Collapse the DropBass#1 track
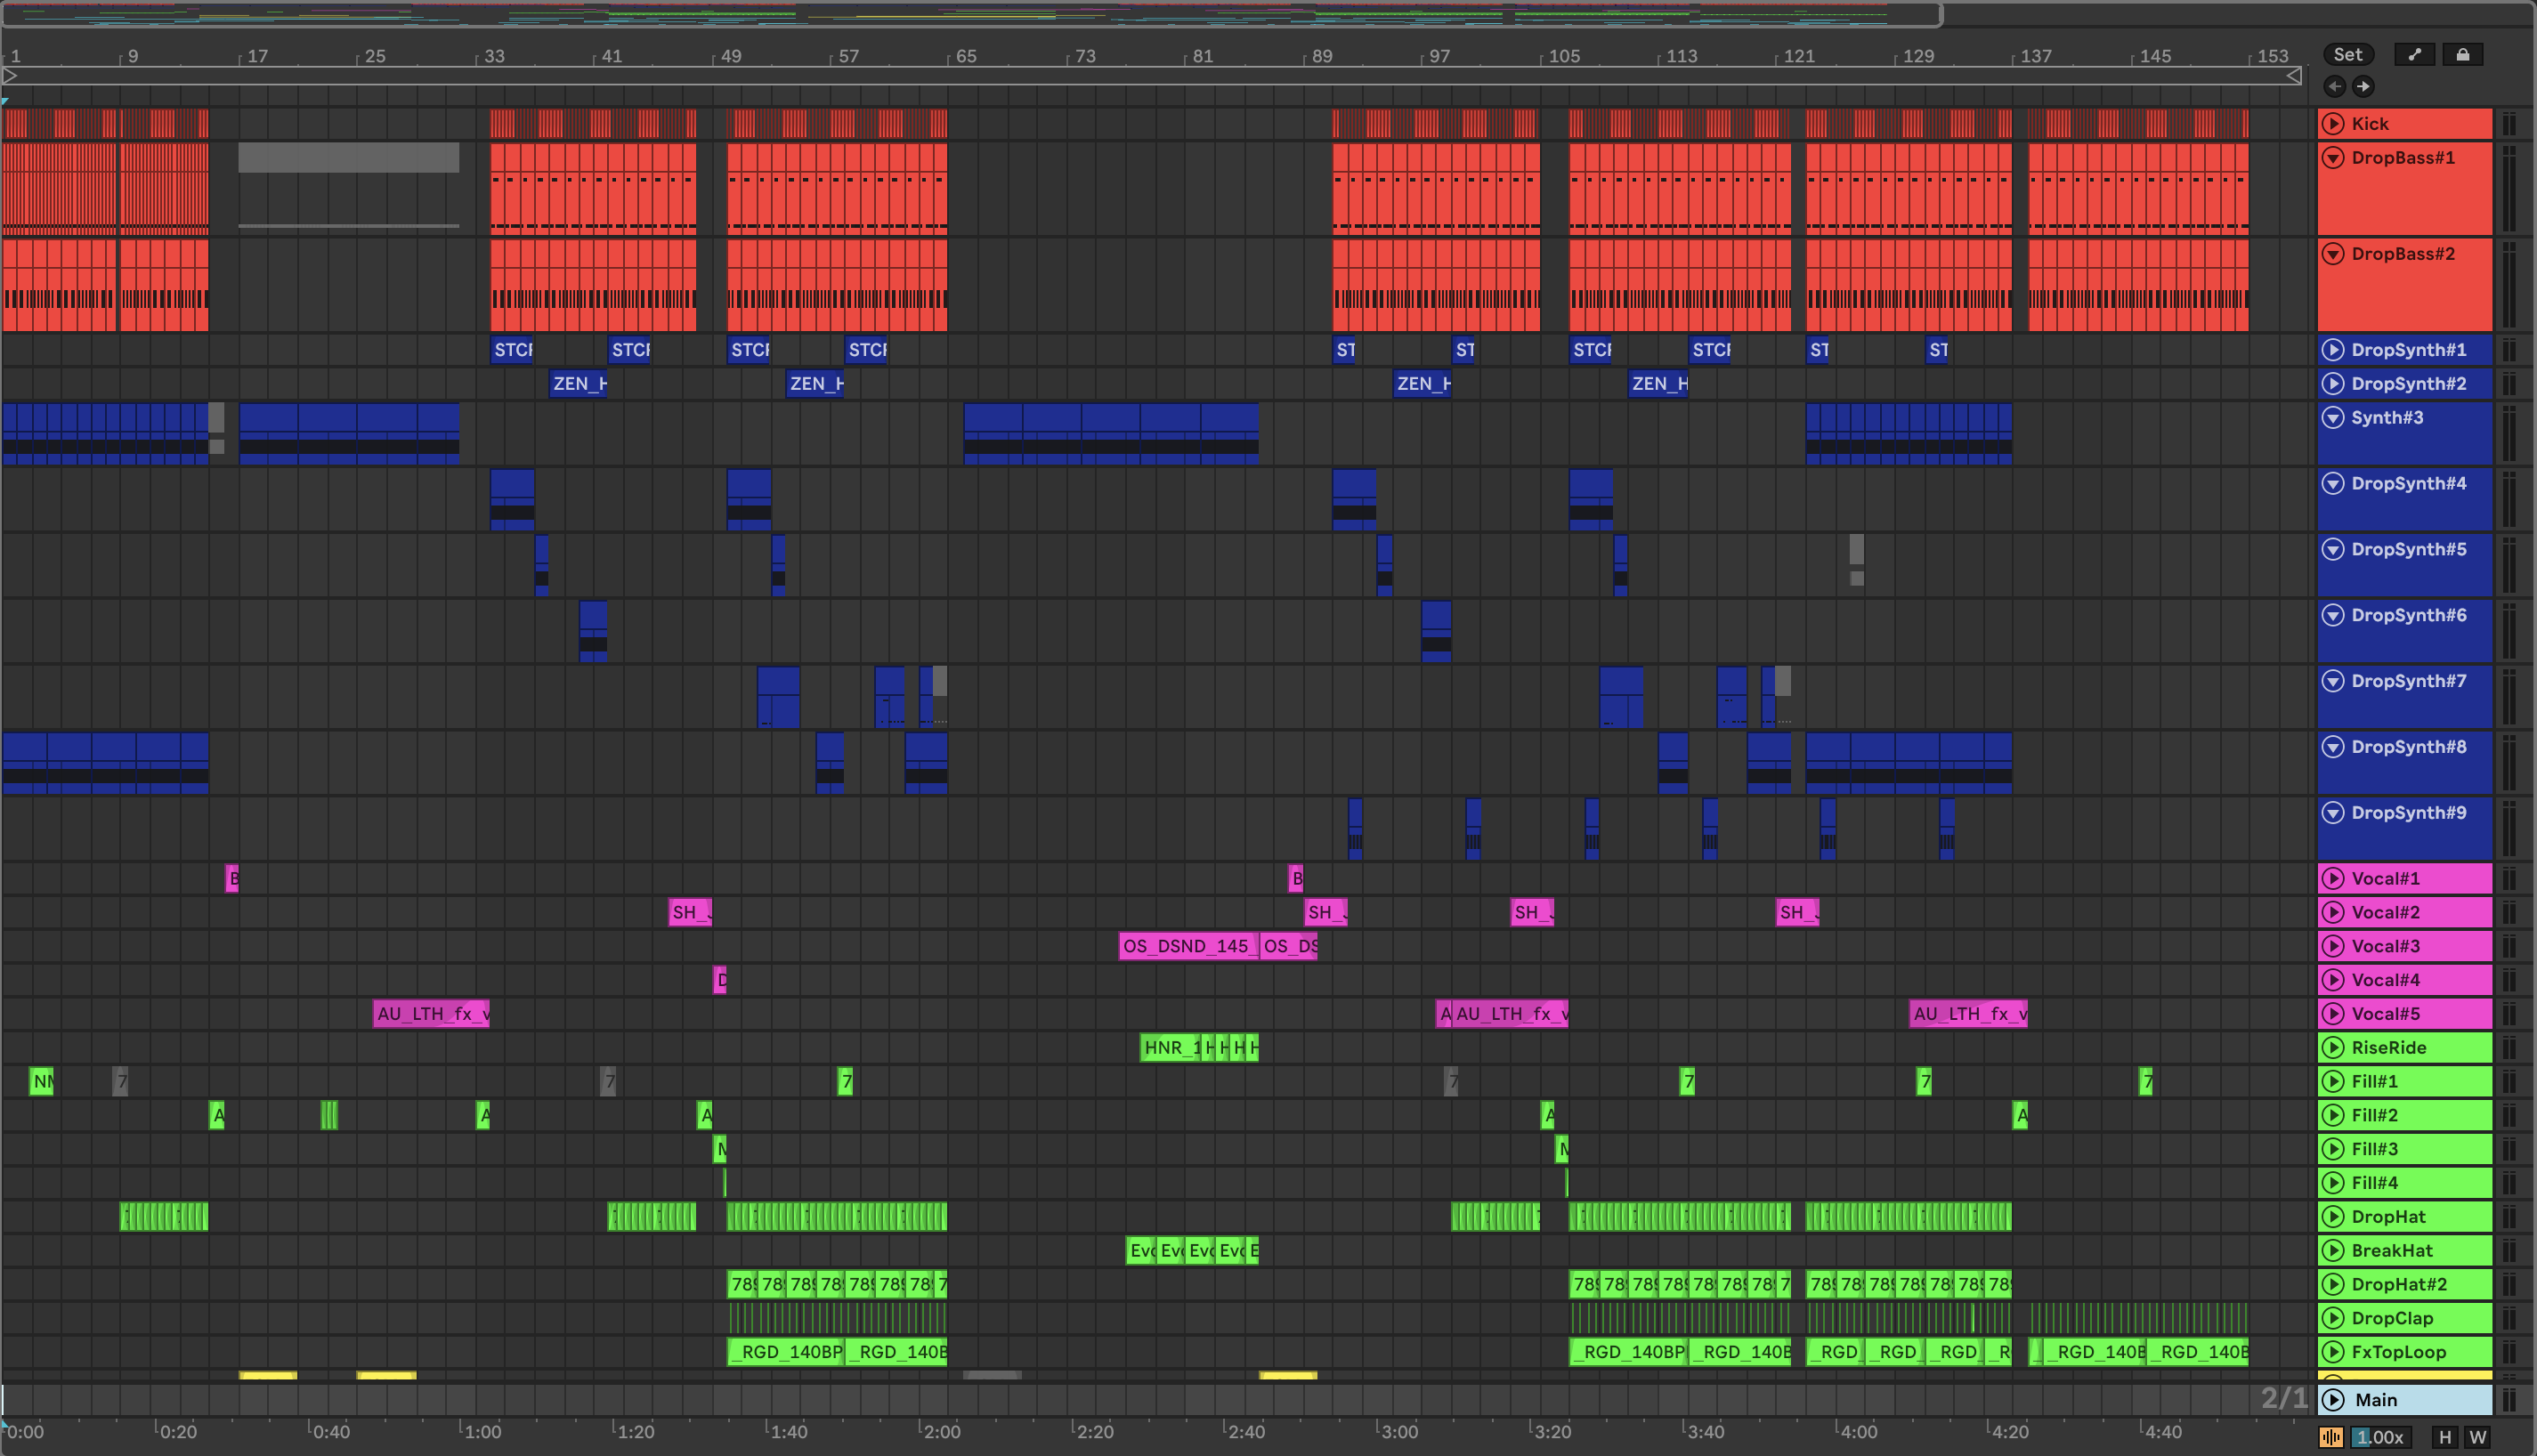 point(2333,158)
